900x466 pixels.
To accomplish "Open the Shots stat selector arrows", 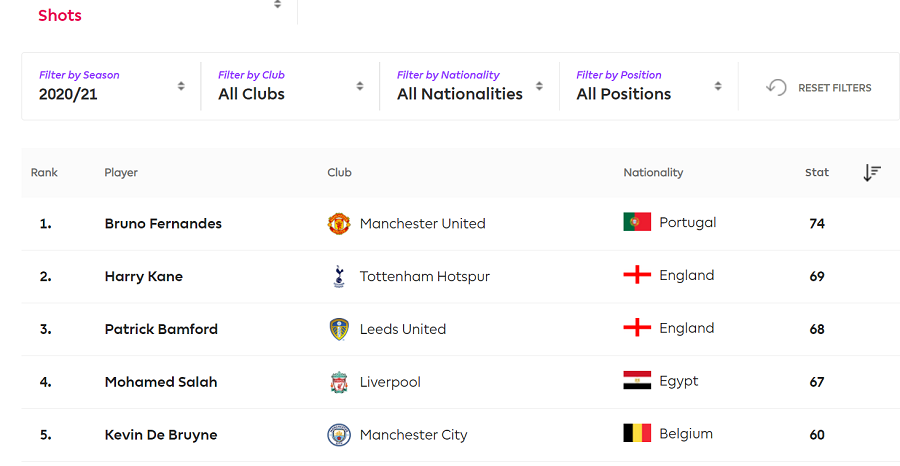I will pos(277,5).
